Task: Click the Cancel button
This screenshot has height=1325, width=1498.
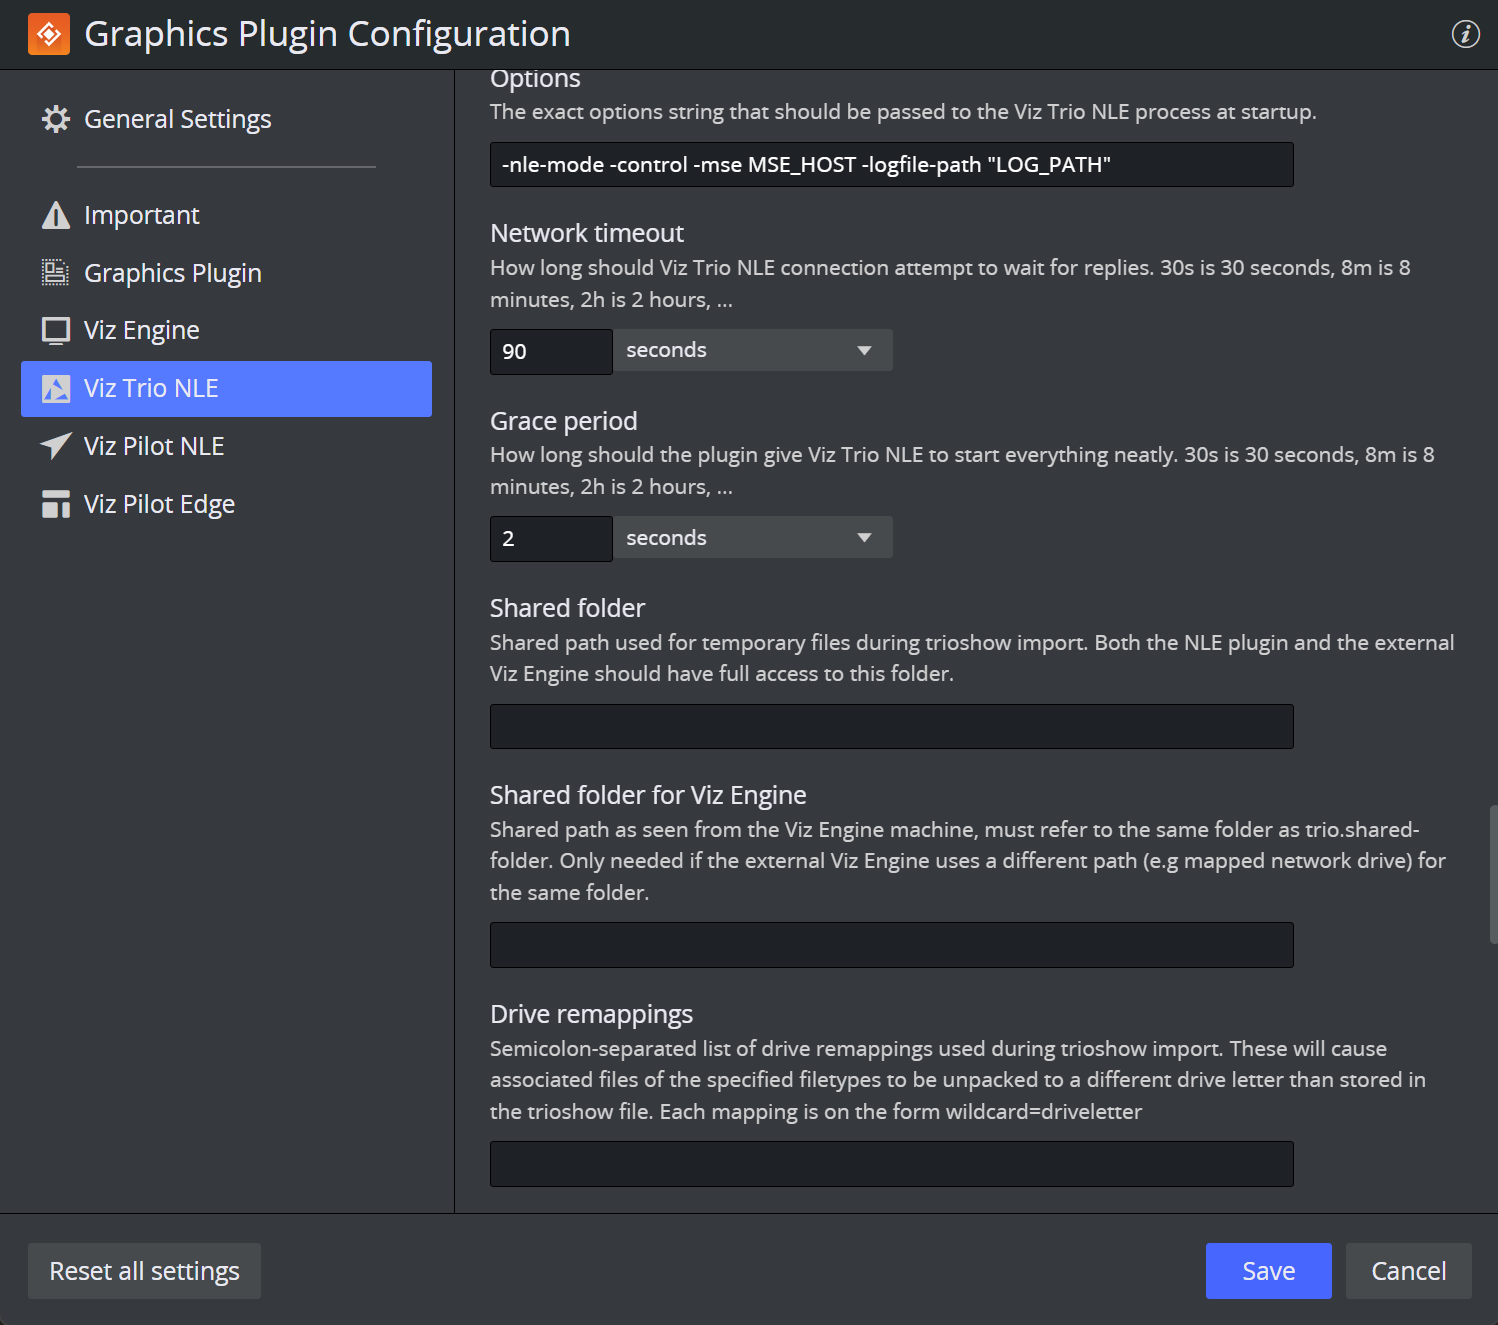Action: [x=1408, y=1271]
